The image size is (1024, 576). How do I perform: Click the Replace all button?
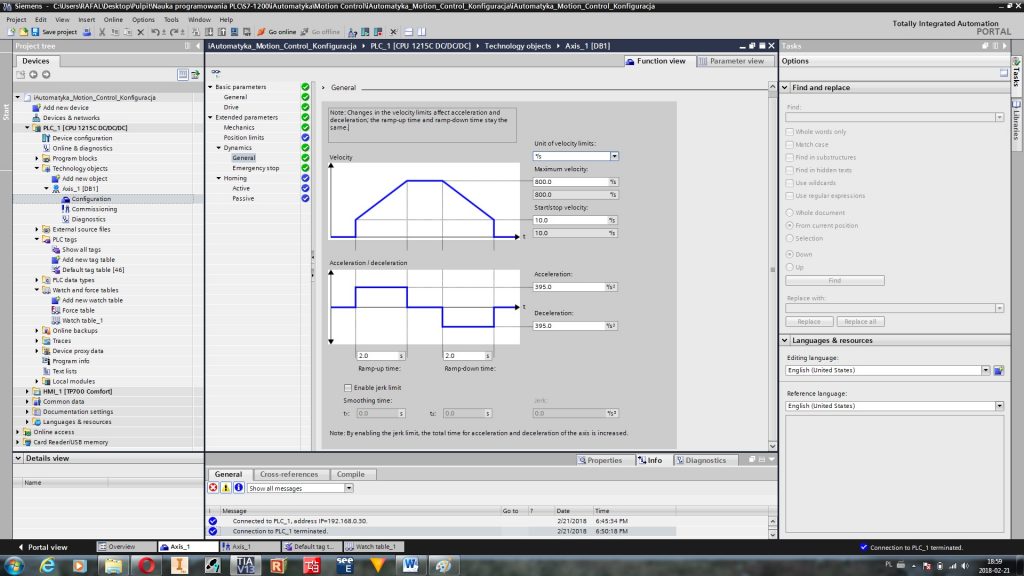[x=860, y=321]
